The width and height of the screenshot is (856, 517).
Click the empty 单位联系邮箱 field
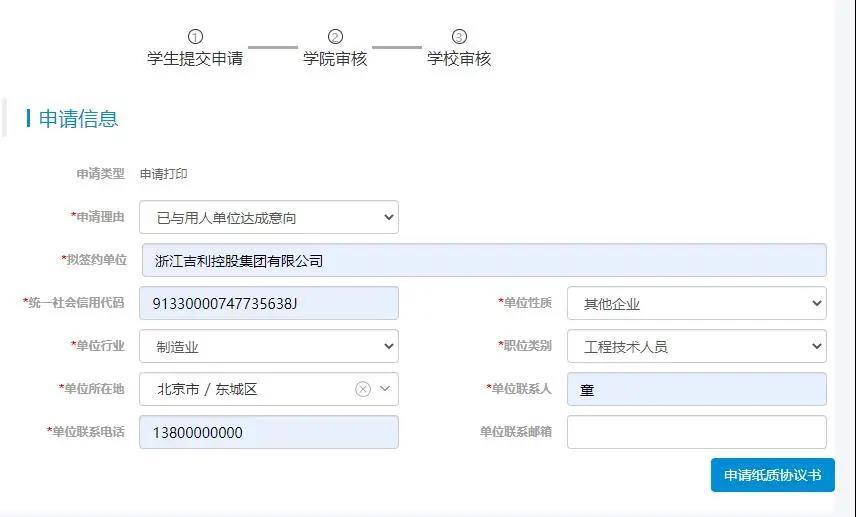(697, 432)
